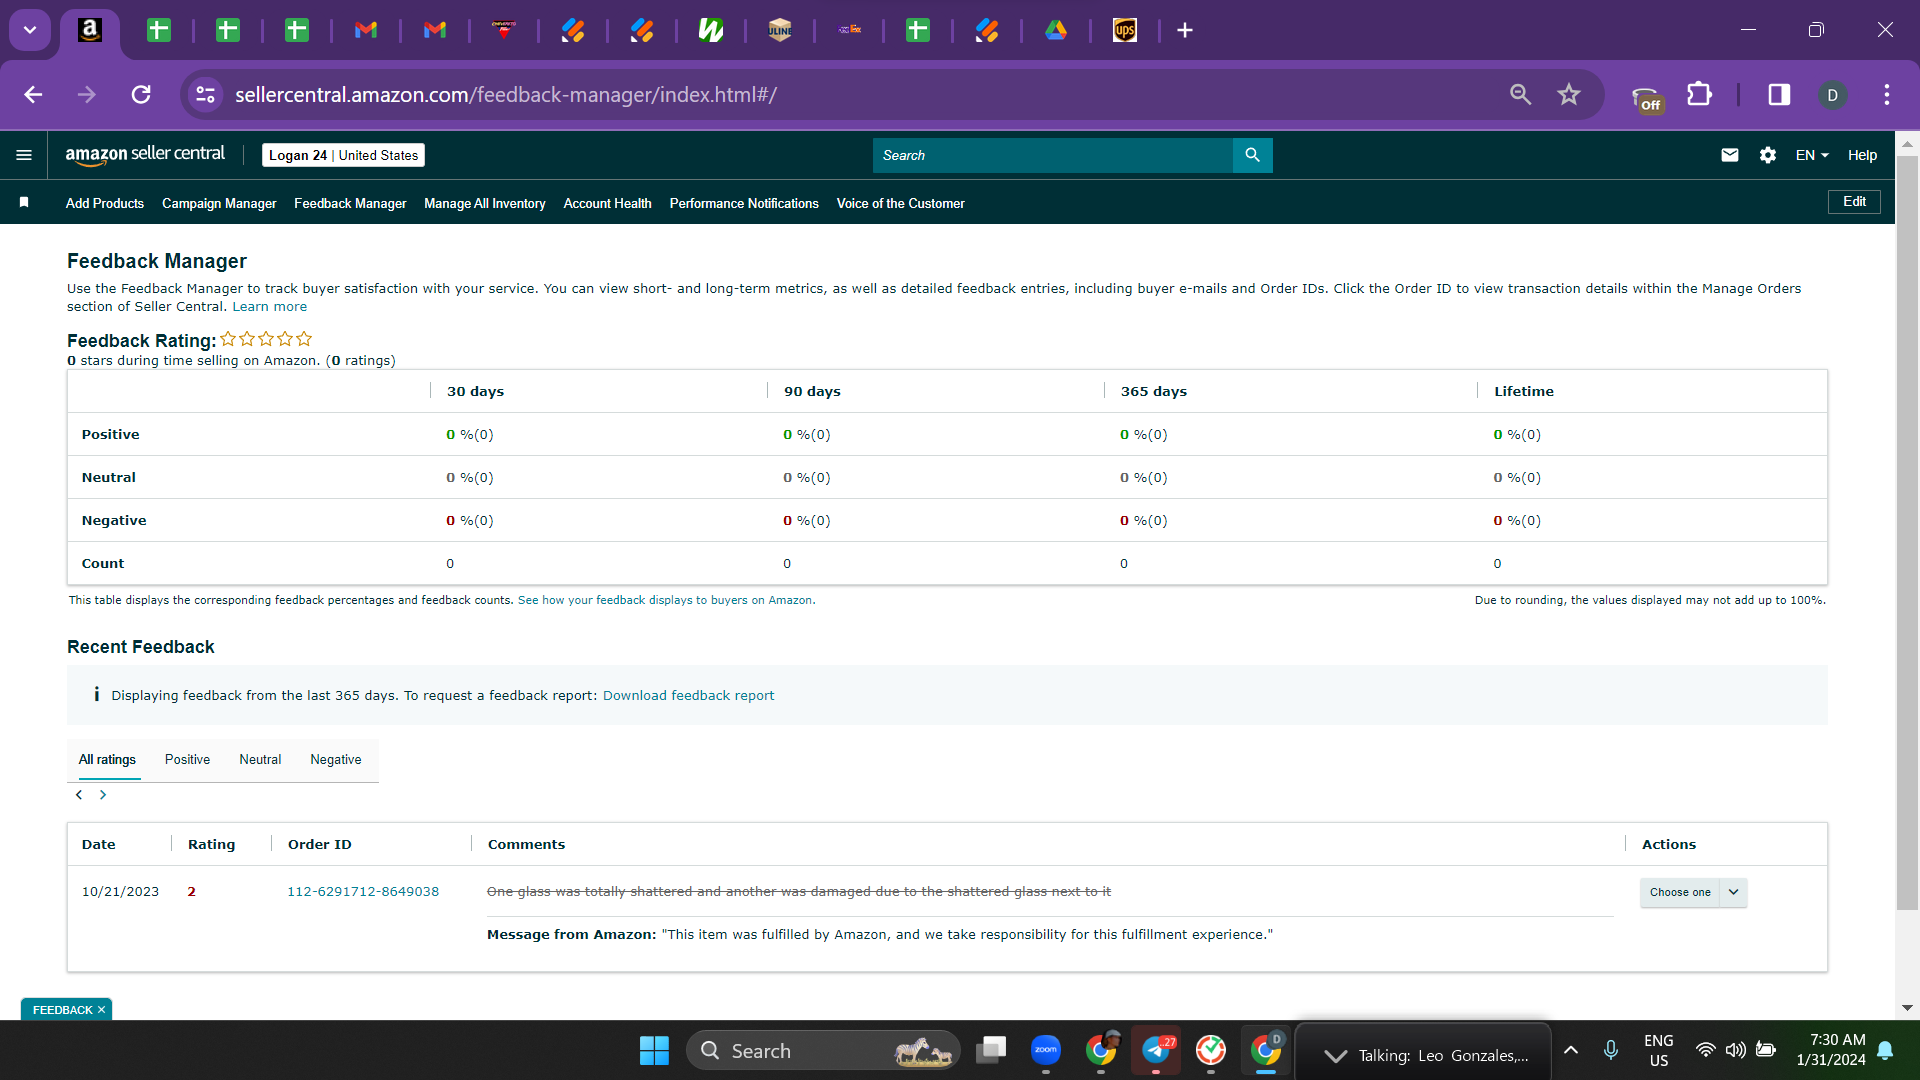The image size is (1920, 1080).
Task: Select the Negative feedback tab
Action: click(x=336, y=760)
